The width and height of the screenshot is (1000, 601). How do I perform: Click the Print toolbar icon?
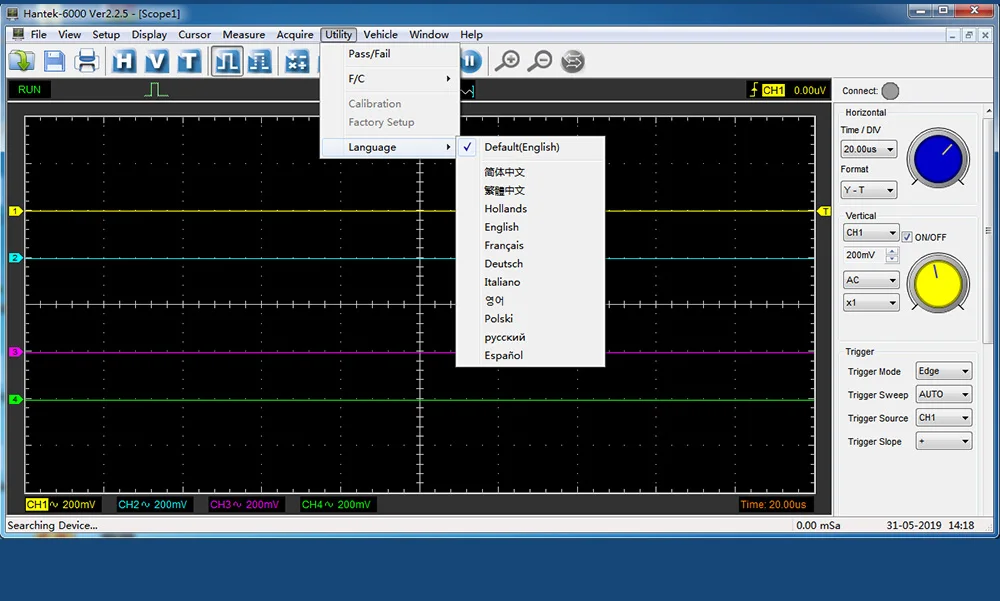[87, 62]
